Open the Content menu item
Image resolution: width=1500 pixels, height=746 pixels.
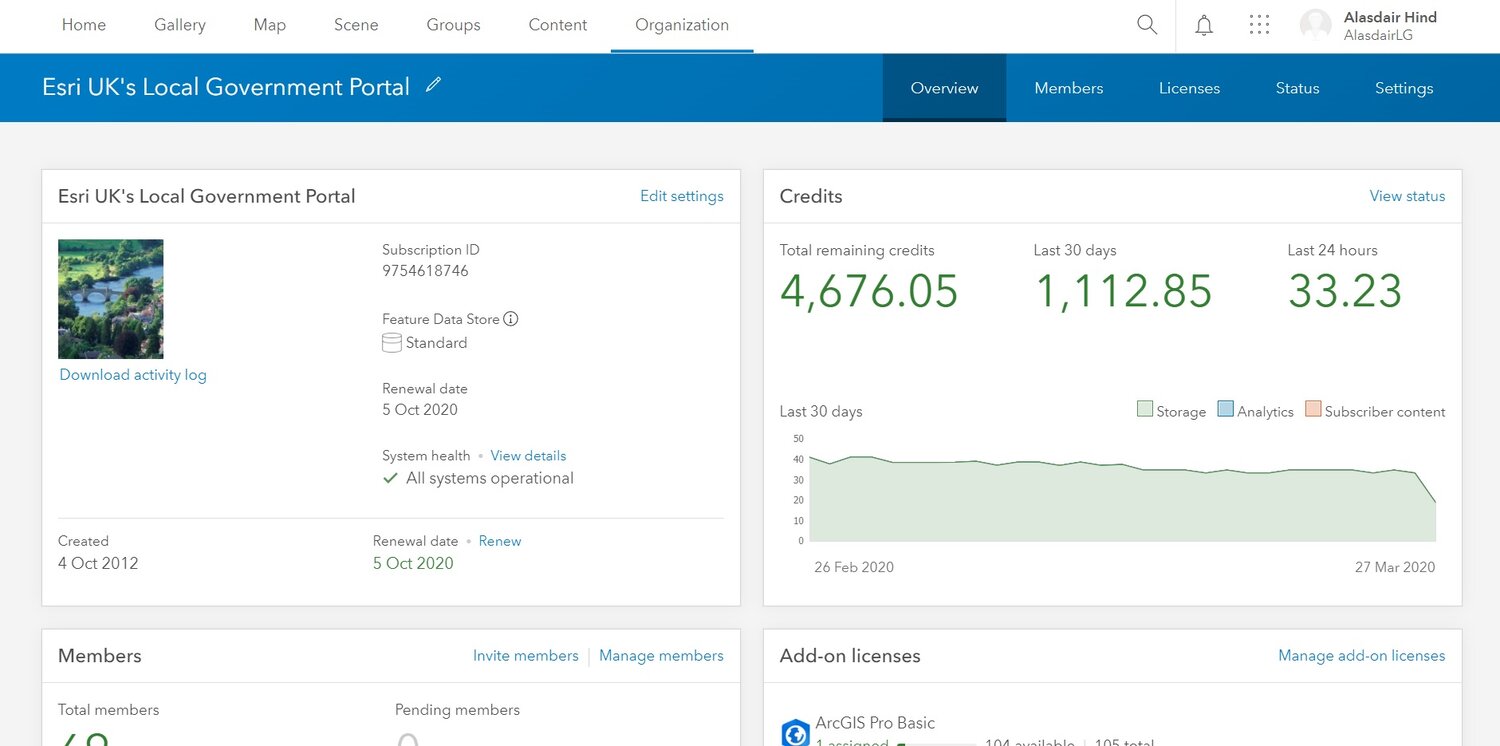tap(558, 25)
